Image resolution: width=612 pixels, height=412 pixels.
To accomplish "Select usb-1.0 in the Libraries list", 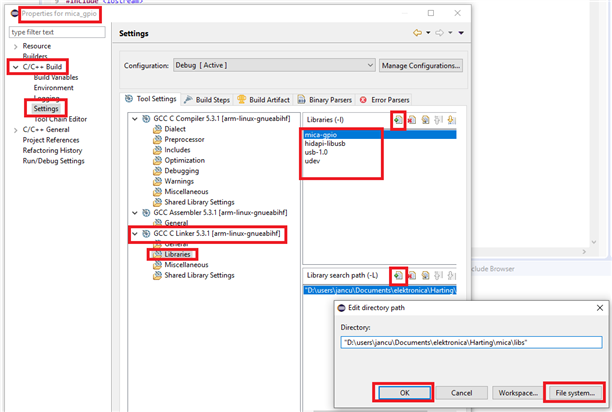I will coord(316,152).
